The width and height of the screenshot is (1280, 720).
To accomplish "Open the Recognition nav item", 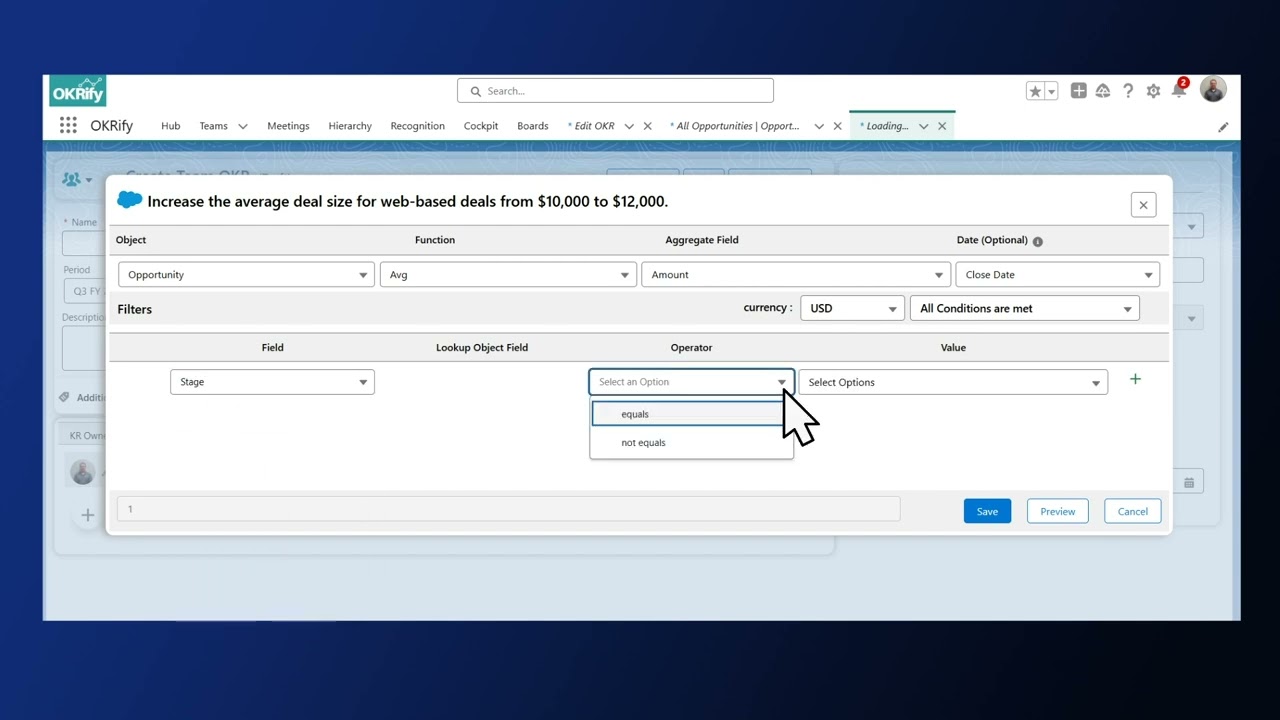I will pyautogui.click(x=418, y=126).
